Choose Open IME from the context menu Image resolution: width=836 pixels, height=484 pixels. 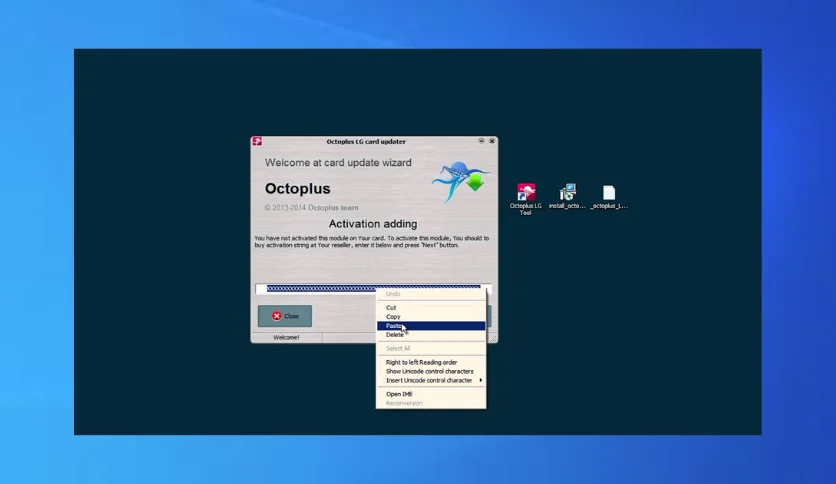pos(431,394)
